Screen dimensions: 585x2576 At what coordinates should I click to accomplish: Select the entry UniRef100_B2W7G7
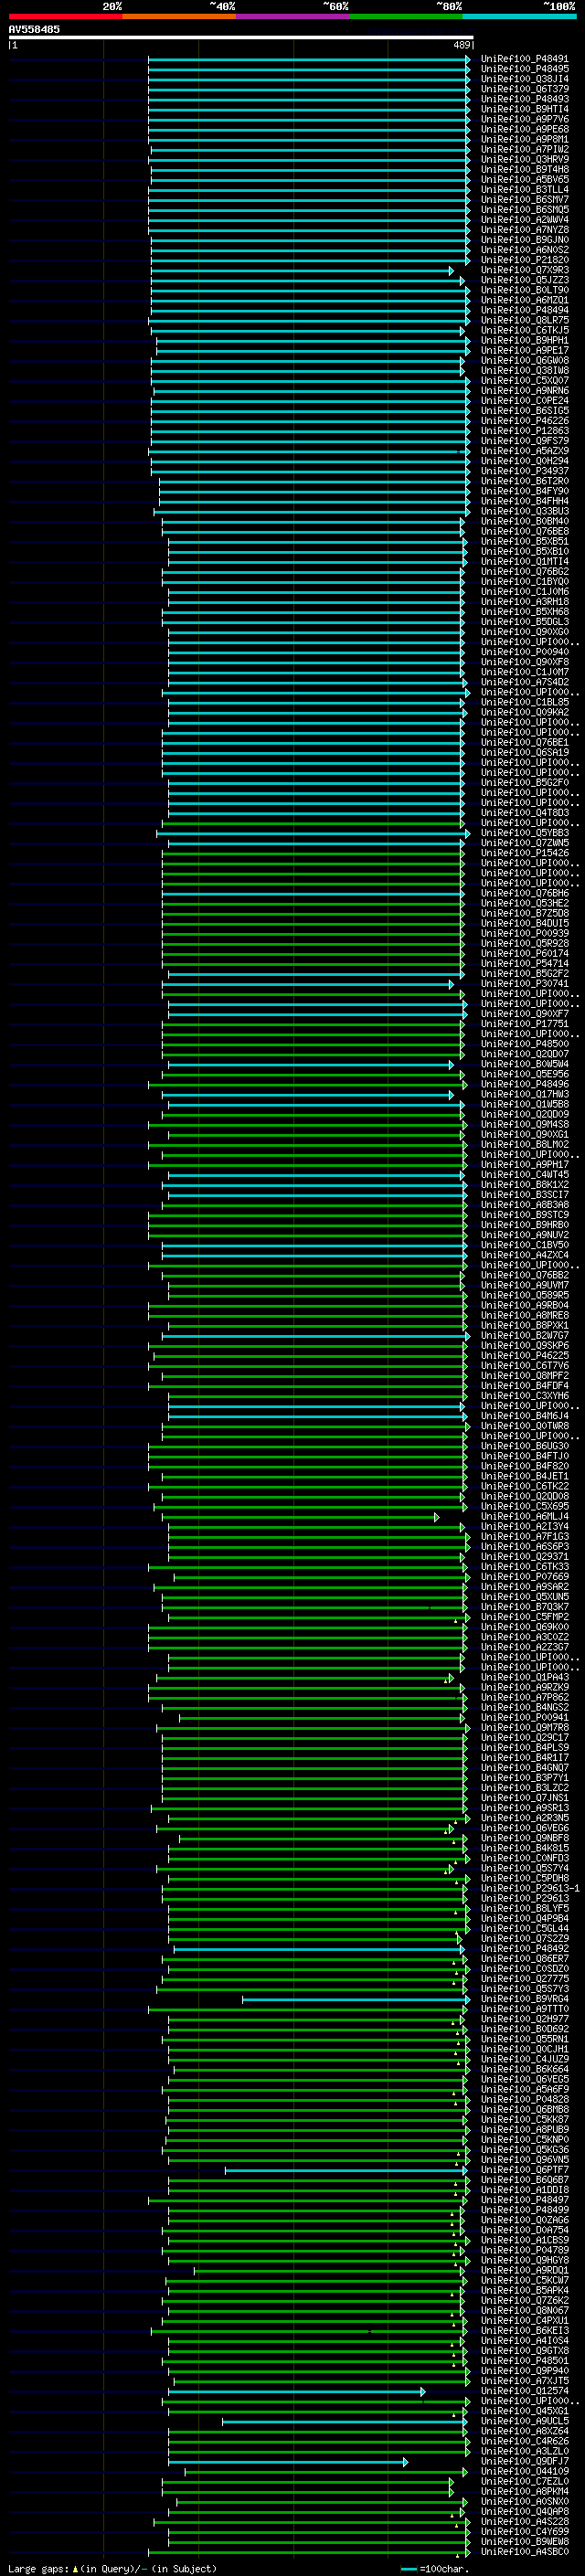click(524, 1335)
